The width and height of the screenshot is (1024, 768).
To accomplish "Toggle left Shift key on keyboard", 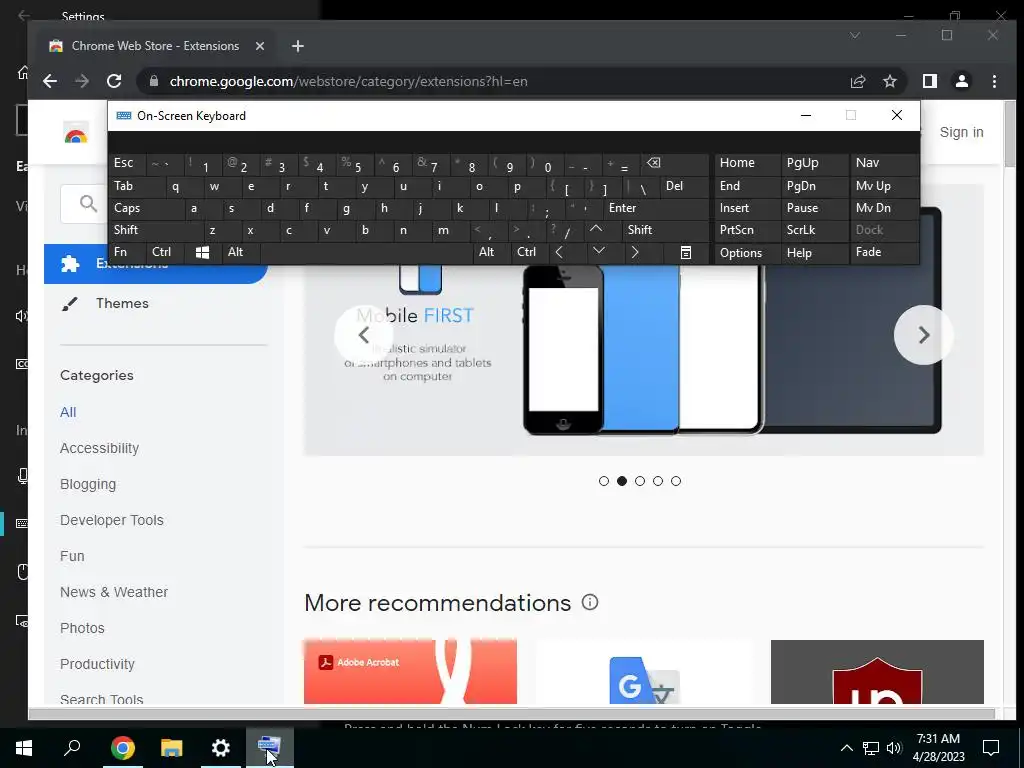I will click(157, 230).
